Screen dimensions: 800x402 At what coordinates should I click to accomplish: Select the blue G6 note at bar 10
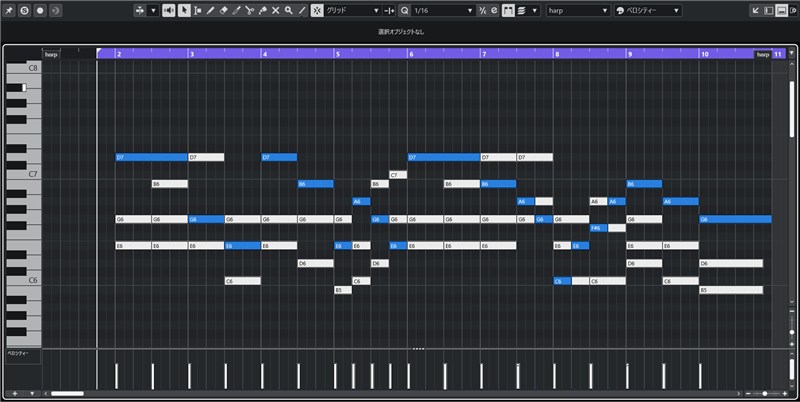point(735,219)
